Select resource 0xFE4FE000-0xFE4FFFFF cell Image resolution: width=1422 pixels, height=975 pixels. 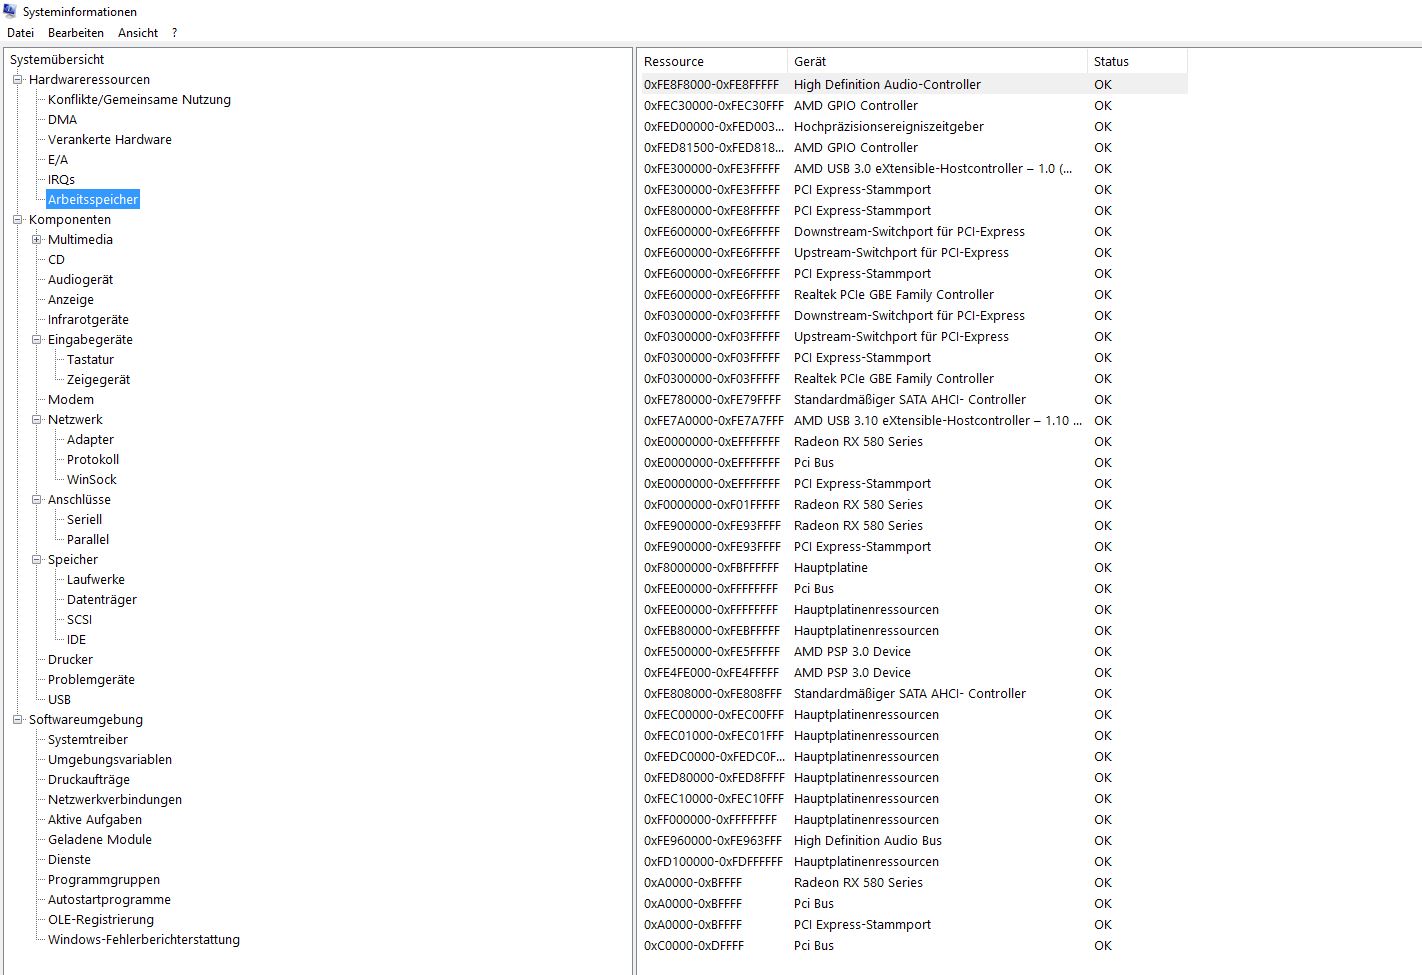711,672
